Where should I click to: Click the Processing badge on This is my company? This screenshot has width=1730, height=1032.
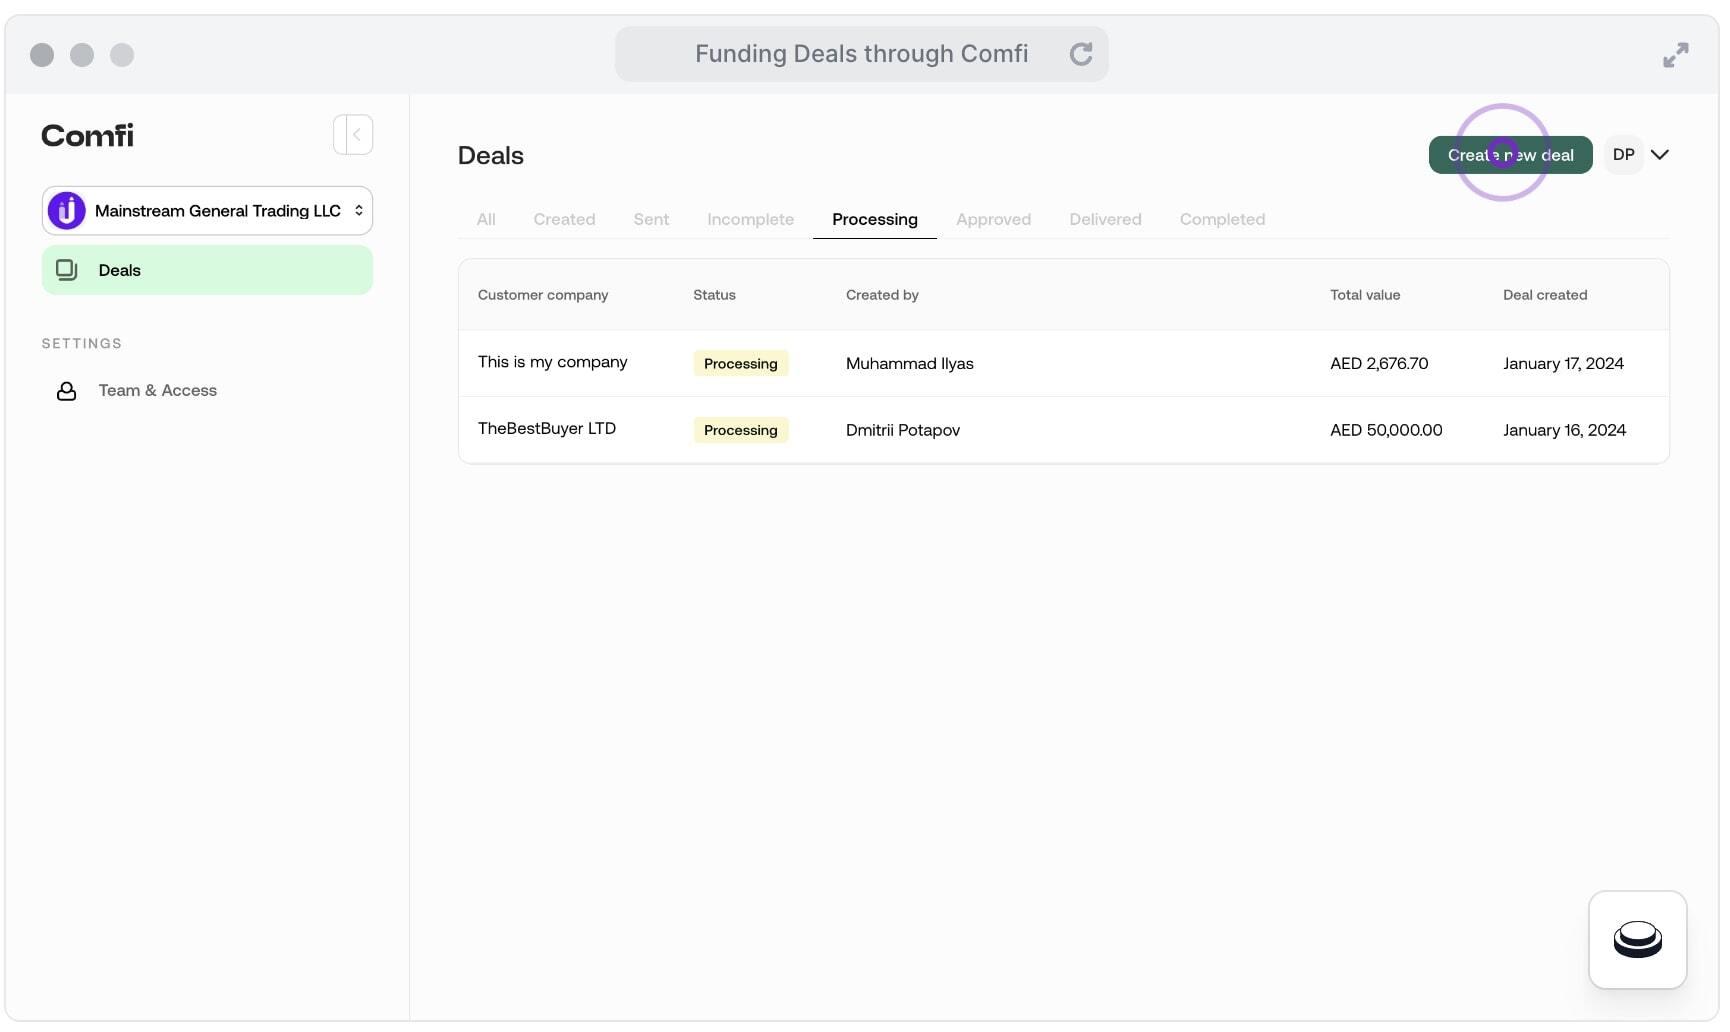point(740,363)
